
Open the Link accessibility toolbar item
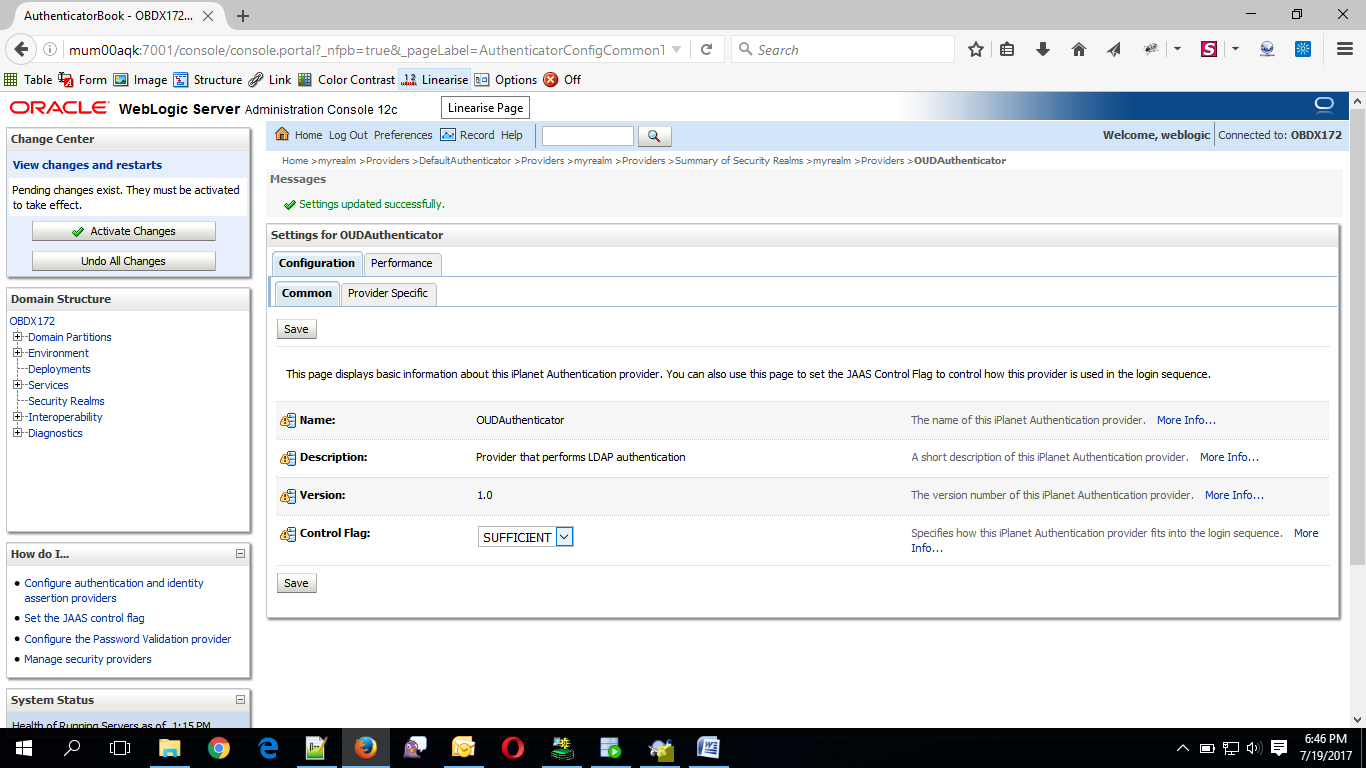click(x=270, y=80)
